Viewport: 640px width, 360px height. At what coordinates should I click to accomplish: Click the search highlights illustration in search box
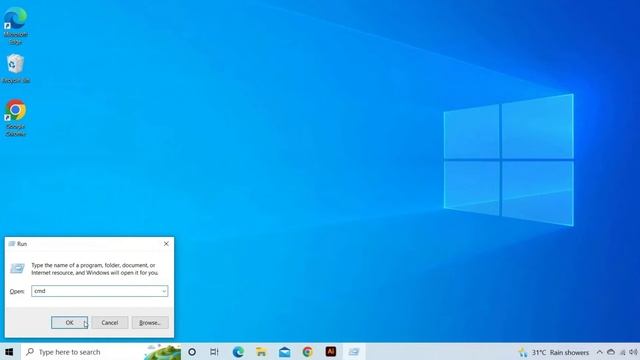162,352
